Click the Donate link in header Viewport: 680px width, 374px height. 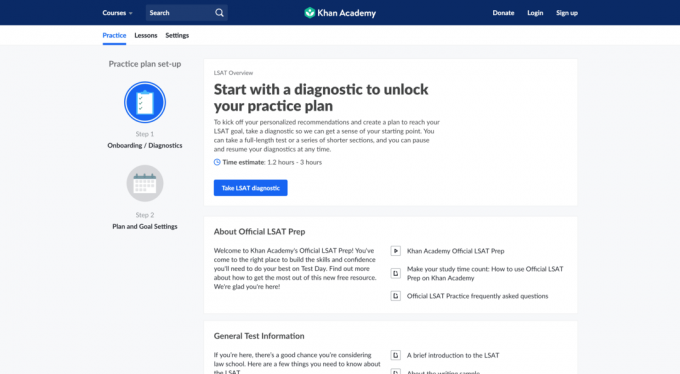click(503, 13)
